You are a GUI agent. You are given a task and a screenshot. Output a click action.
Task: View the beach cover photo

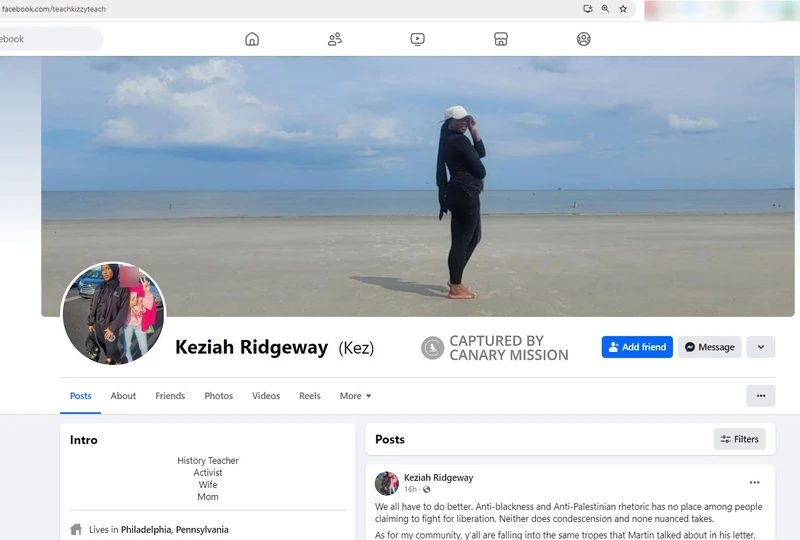point(417,186)
